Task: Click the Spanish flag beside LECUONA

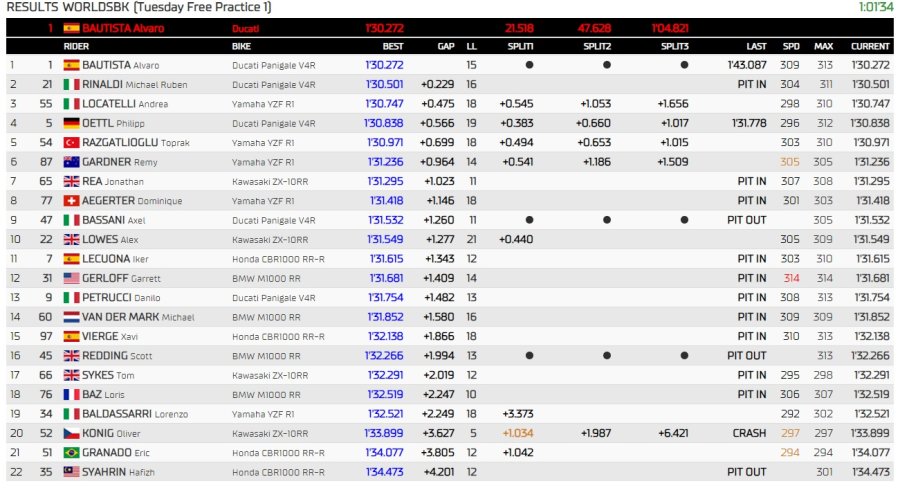Action: 71,259
